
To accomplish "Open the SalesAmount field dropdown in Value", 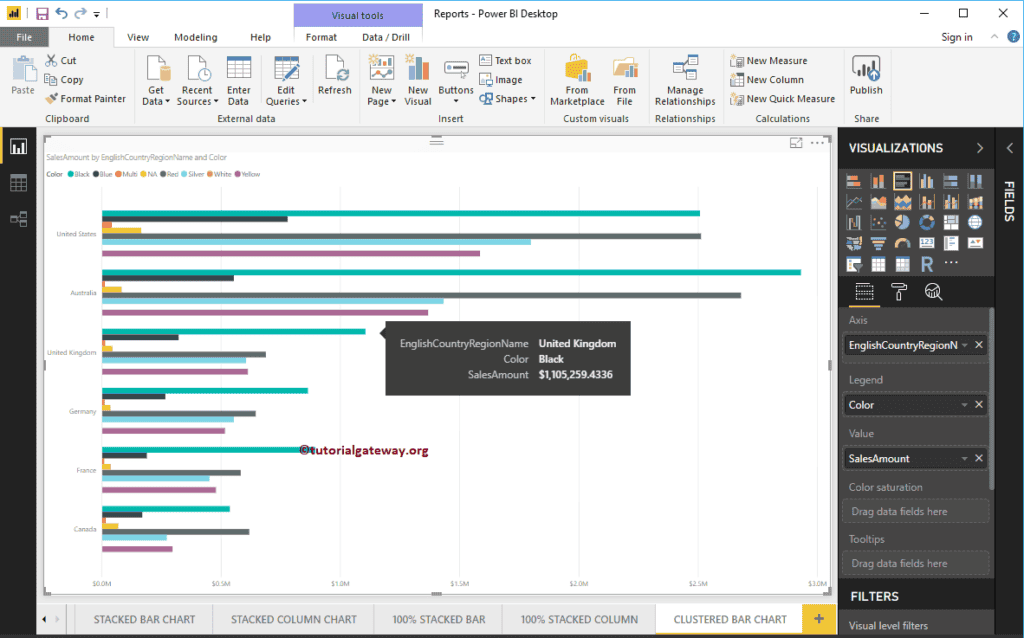I will pyautogui.click(x=965, y=458).
